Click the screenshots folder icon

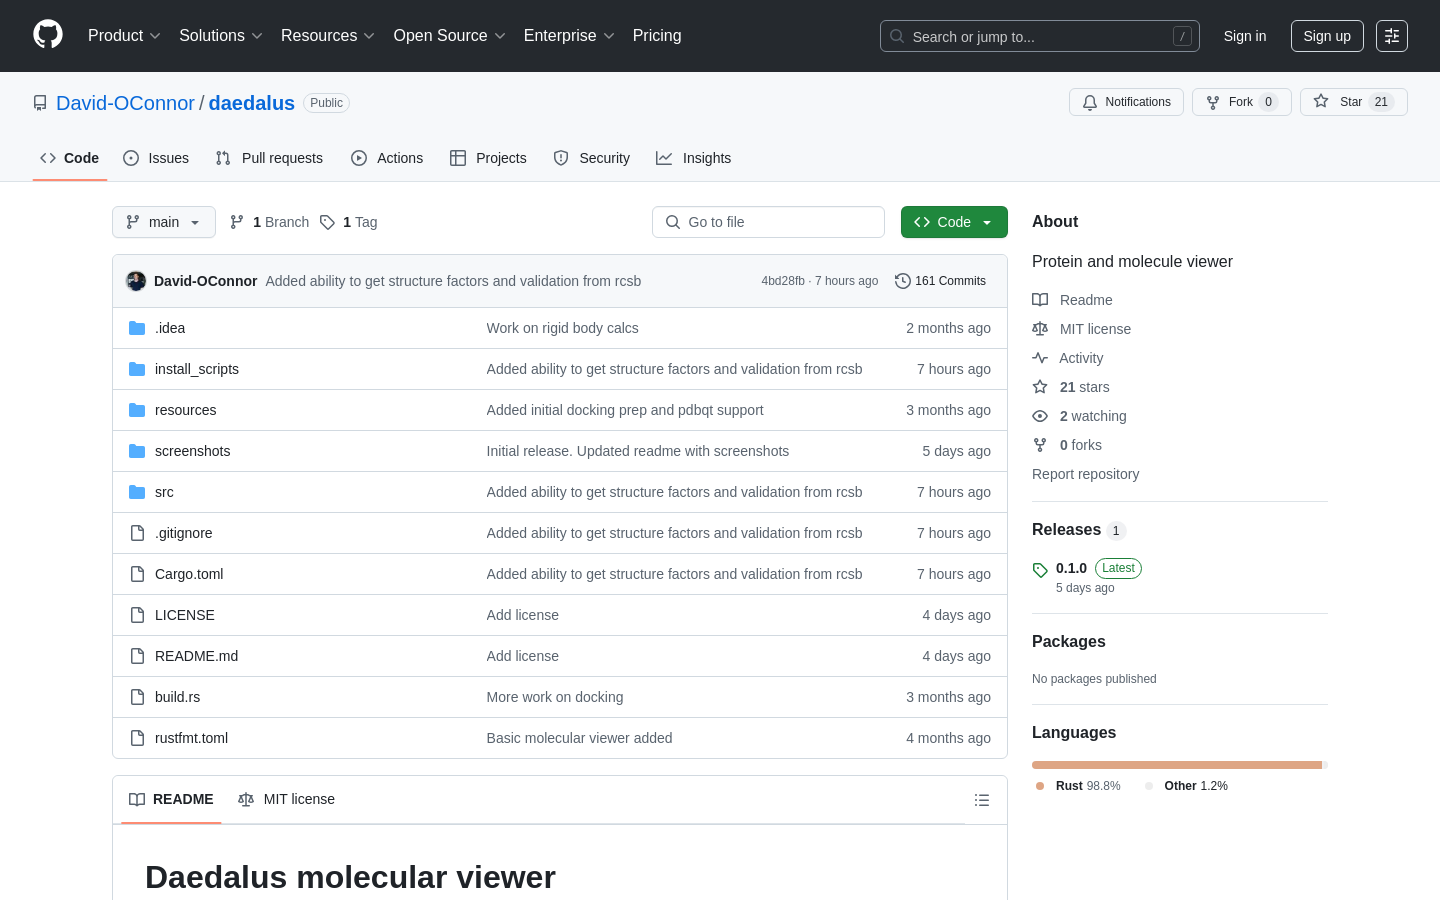click(x=137, y=451)
